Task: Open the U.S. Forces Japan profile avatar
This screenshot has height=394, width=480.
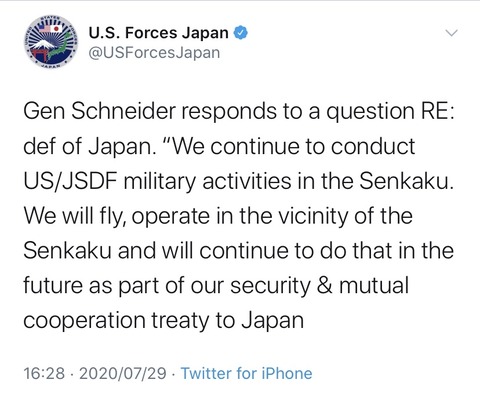Action: (51, 42)
